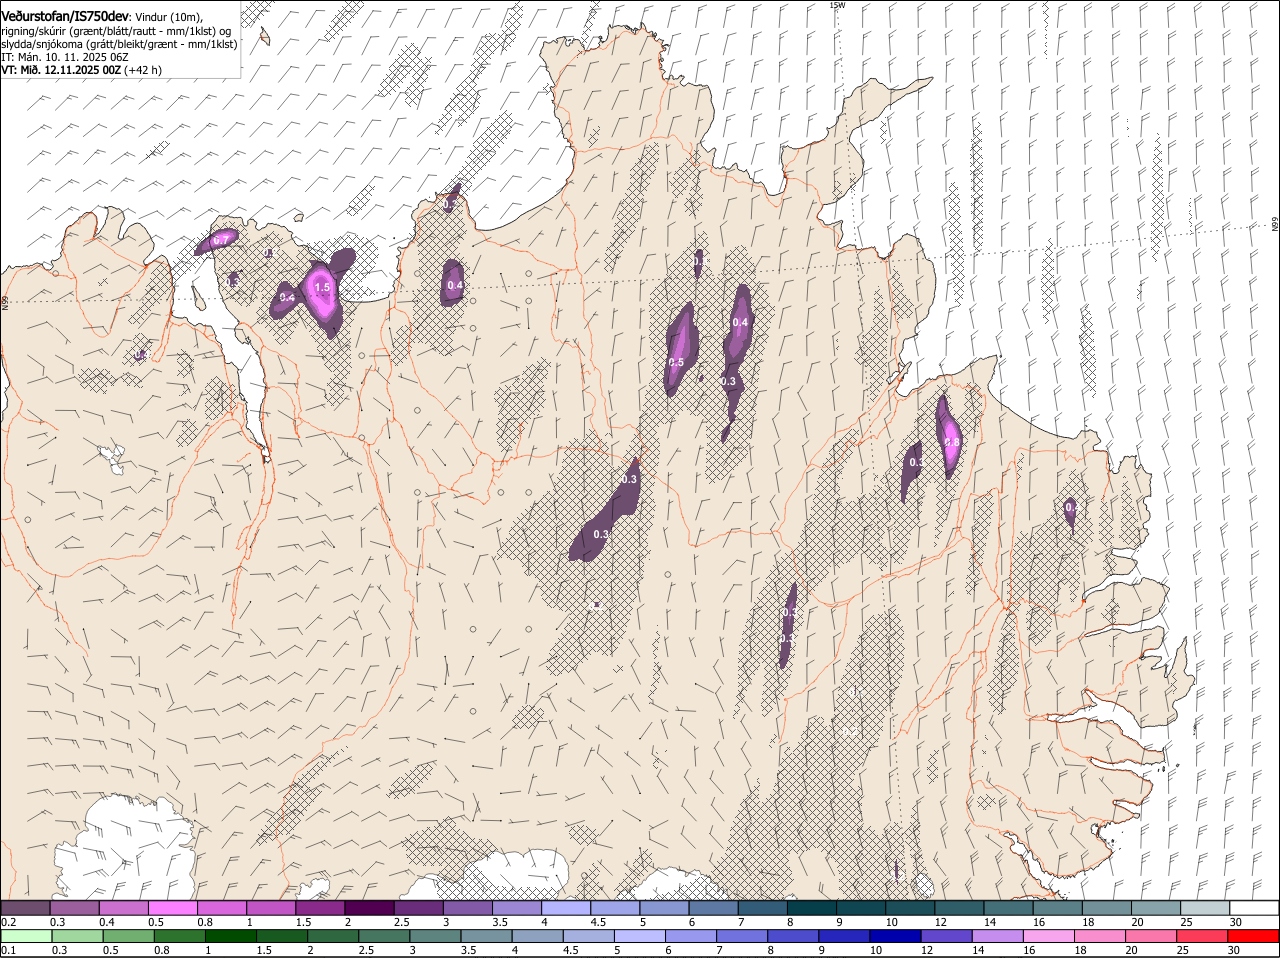
Task: Select red lower legend swatch after 30
Action: 1252,936
